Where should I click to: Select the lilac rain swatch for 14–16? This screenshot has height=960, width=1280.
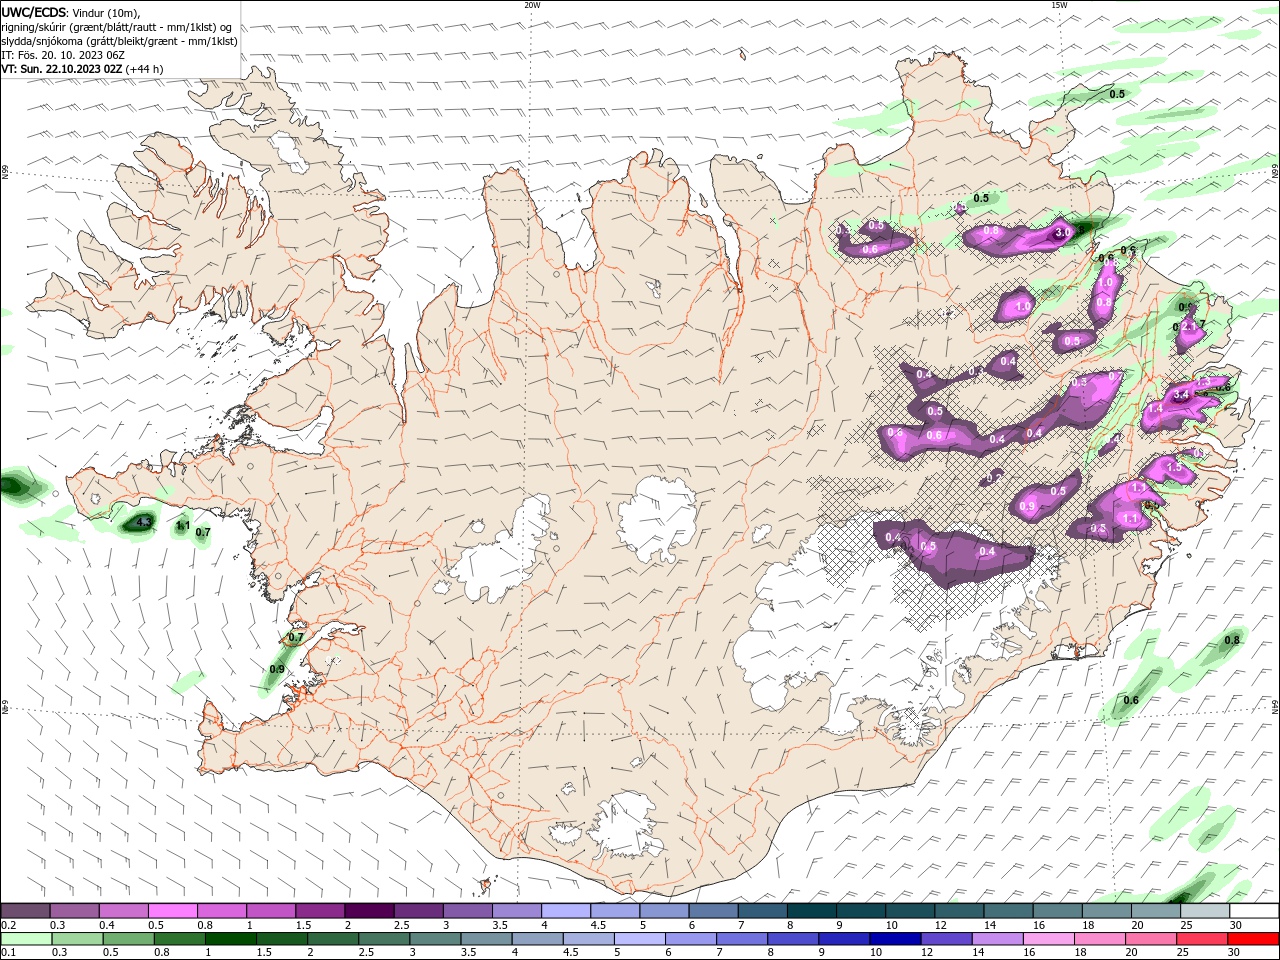[996, 939]
